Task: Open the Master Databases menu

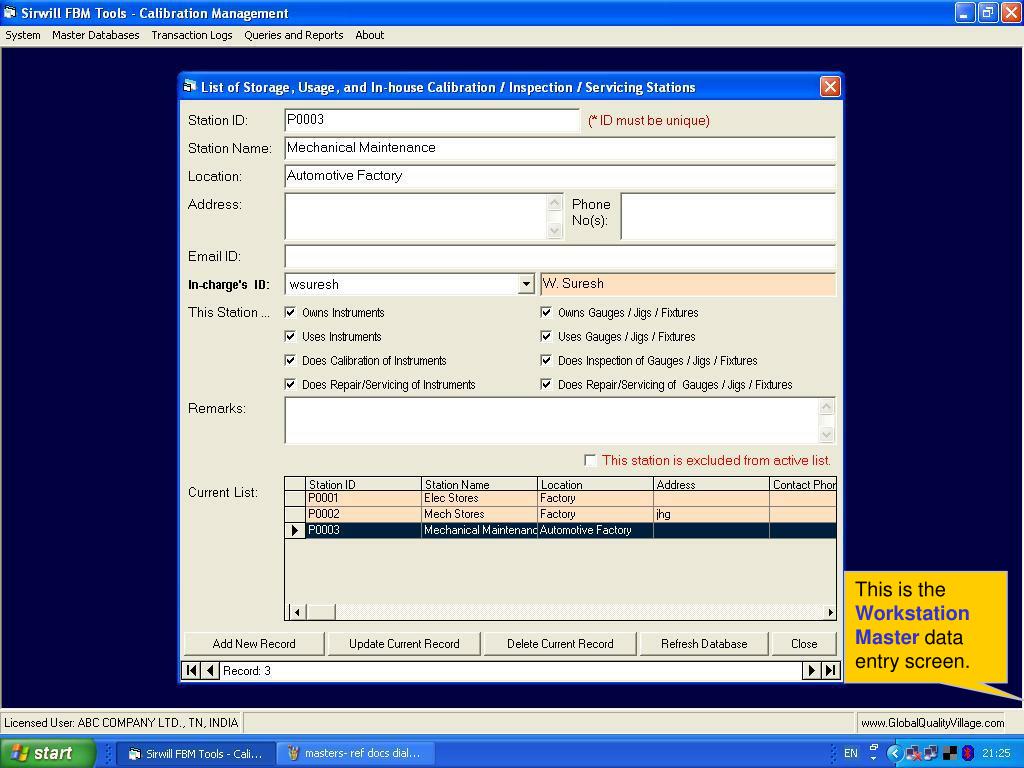Action: pos(96,35)
